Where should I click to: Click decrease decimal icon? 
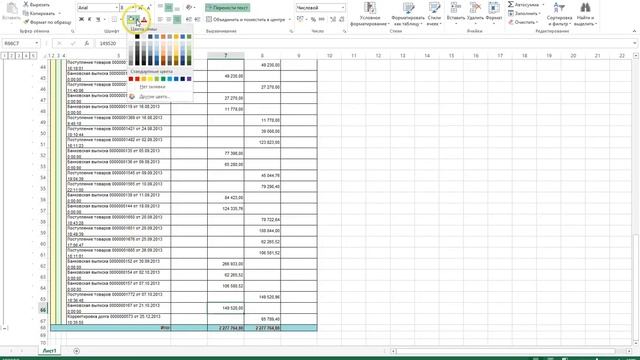click(342, 19)
